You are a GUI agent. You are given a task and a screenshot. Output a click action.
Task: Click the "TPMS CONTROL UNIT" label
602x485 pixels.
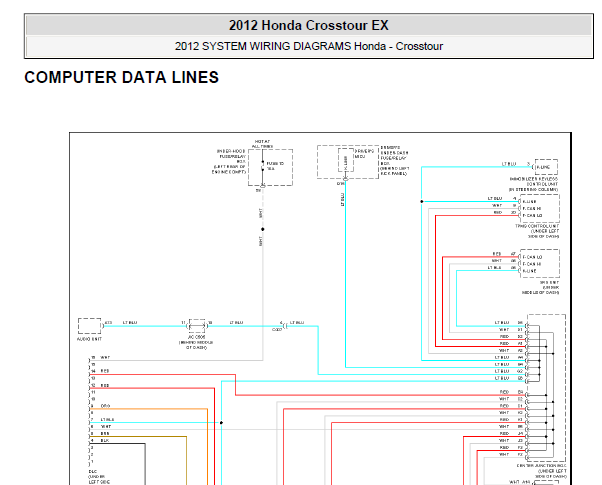(537, 231)
